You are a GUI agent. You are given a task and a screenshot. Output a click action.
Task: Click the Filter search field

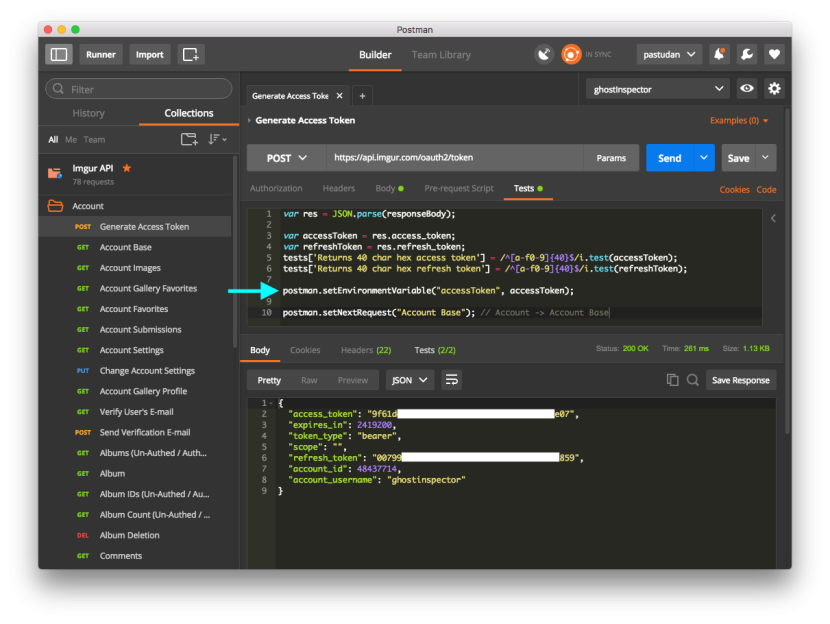click(x=139, y=89)
